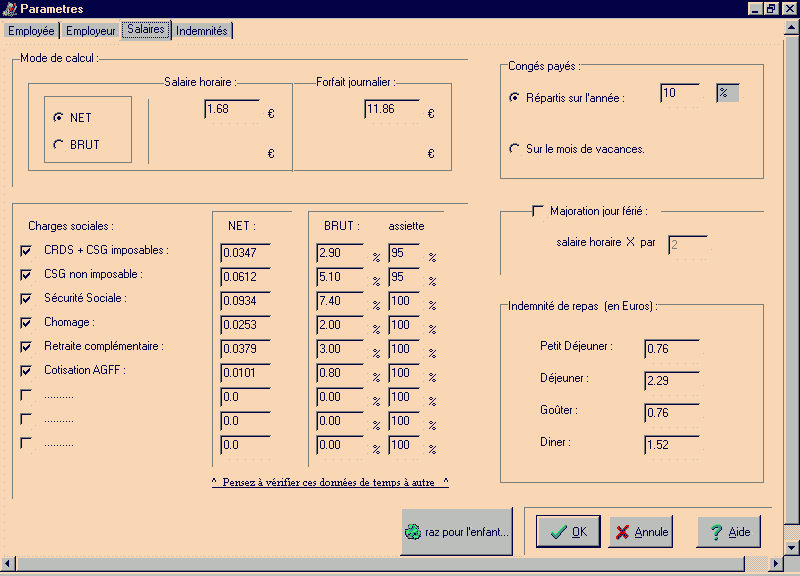Click the salaire horaire multiplier field
Screen dimensions: 800x576
click(688, 245)
